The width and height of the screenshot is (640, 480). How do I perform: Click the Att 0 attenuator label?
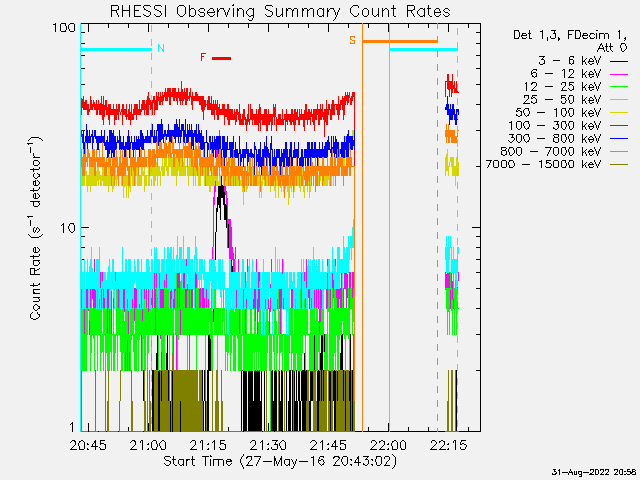tap(612, 48)
